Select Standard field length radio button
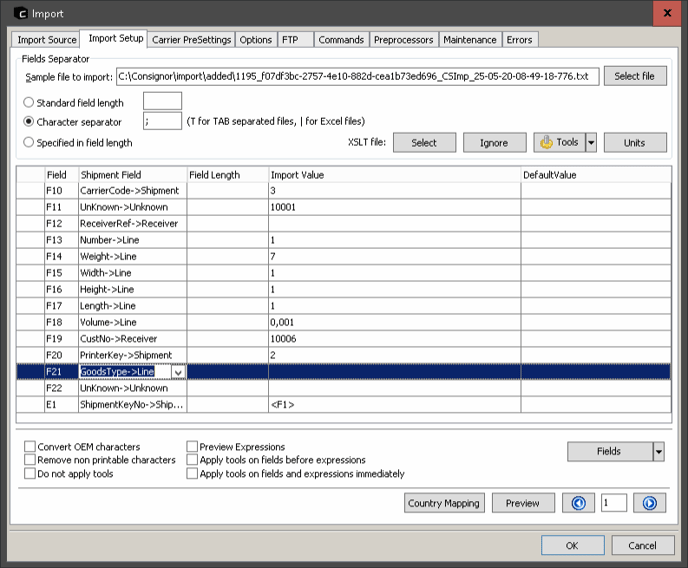 pyautogui.click(x=29, y=103)
